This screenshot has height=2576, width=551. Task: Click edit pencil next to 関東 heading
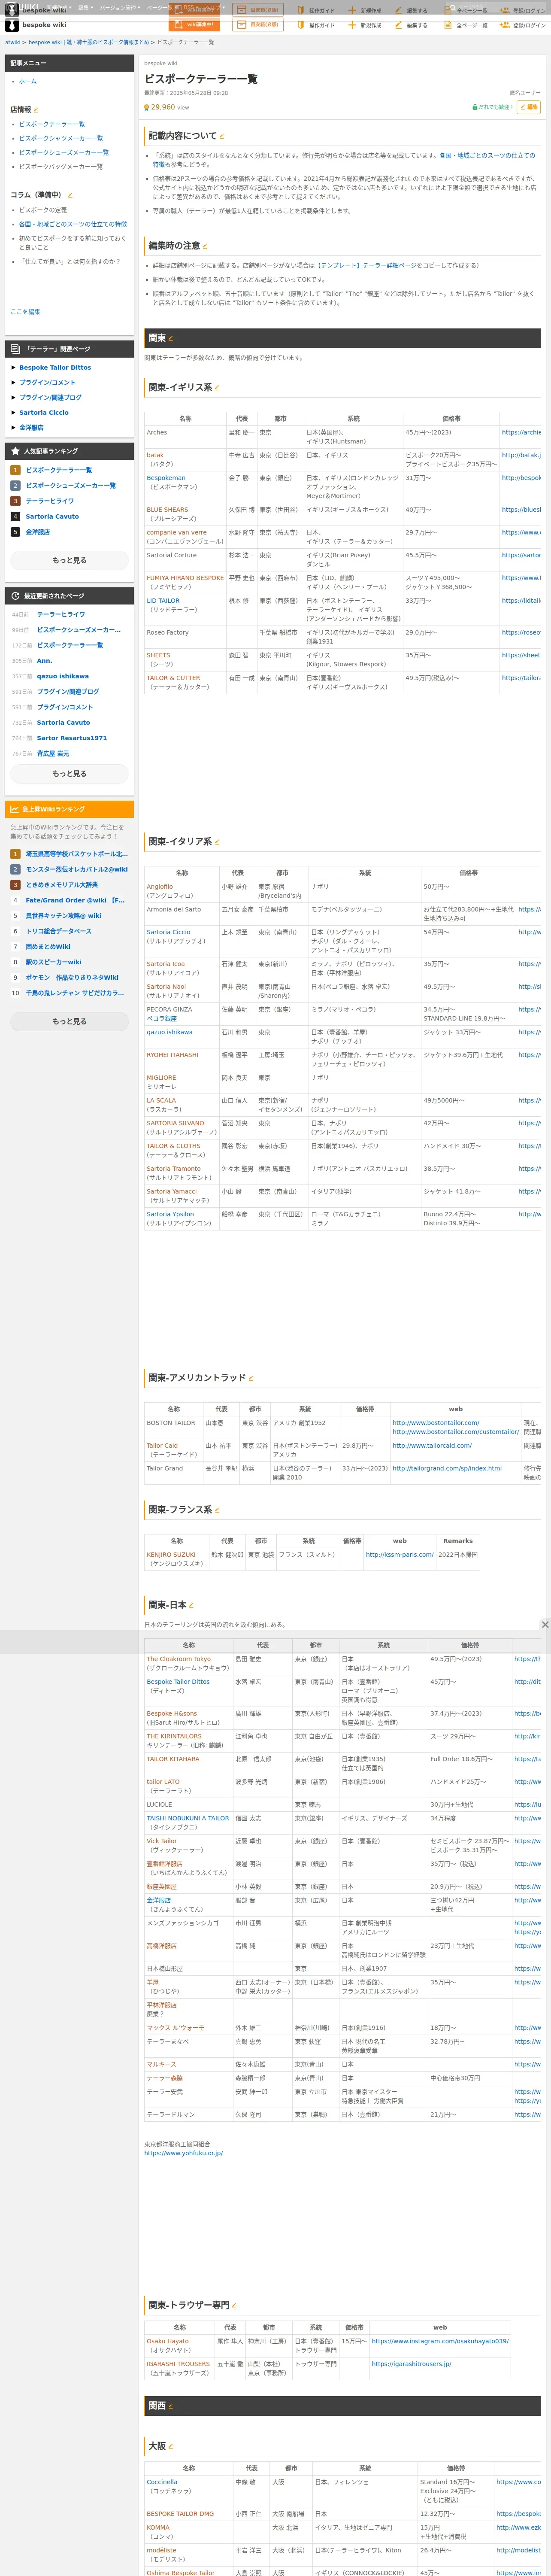coord(171,338)
